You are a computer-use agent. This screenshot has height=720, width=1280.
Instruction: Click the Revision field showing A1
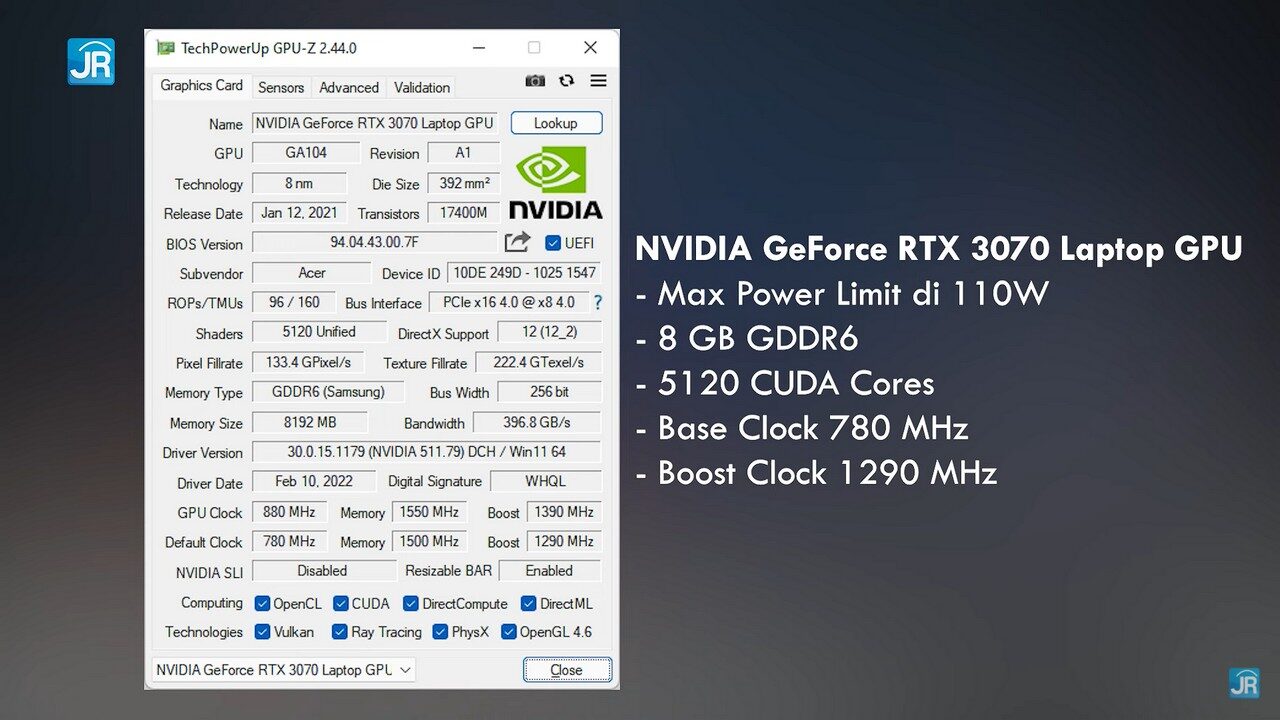pos(463,153)
